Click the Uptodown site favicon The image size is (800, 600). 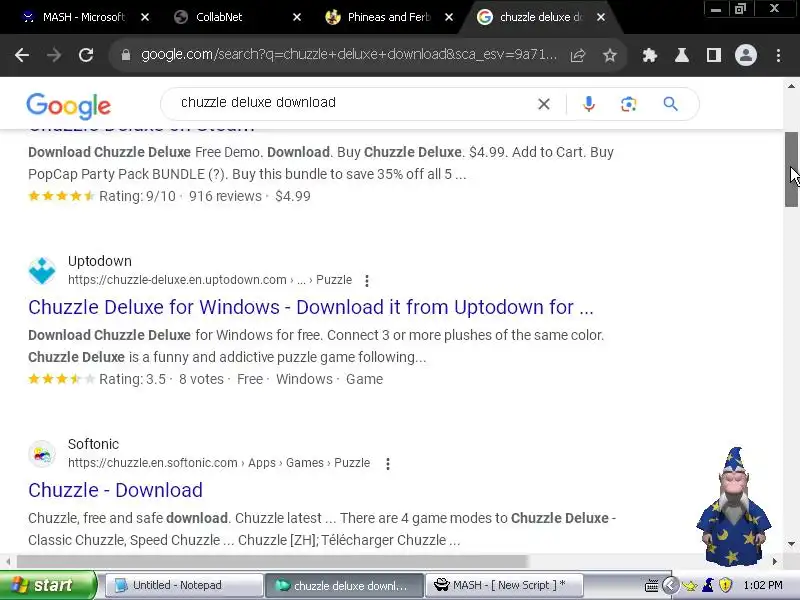pos(42,270)
